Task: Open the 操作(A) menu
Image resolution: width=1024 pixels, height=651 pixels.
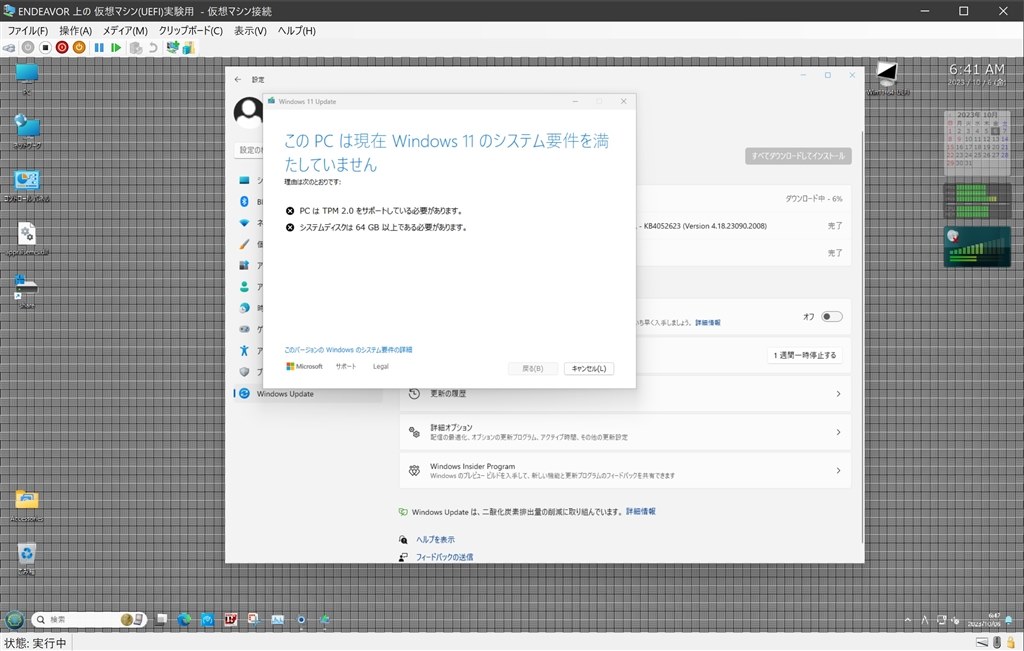Action: (76, 31)
